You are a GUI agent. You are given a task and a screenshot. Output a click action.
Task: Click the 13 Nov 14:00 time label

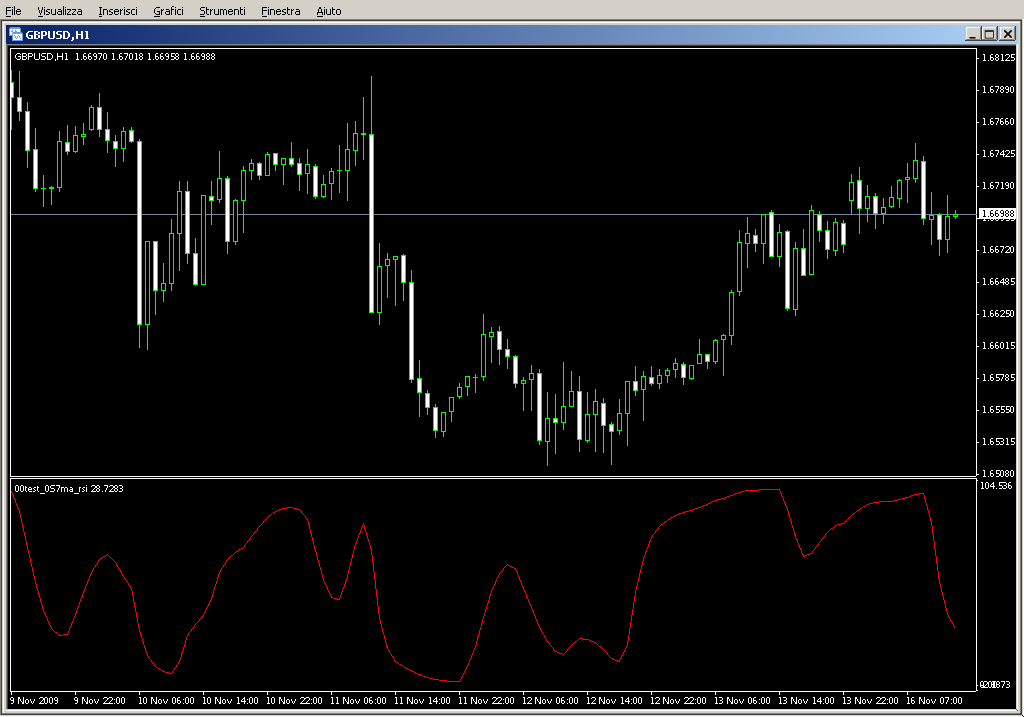click(806, 701)
